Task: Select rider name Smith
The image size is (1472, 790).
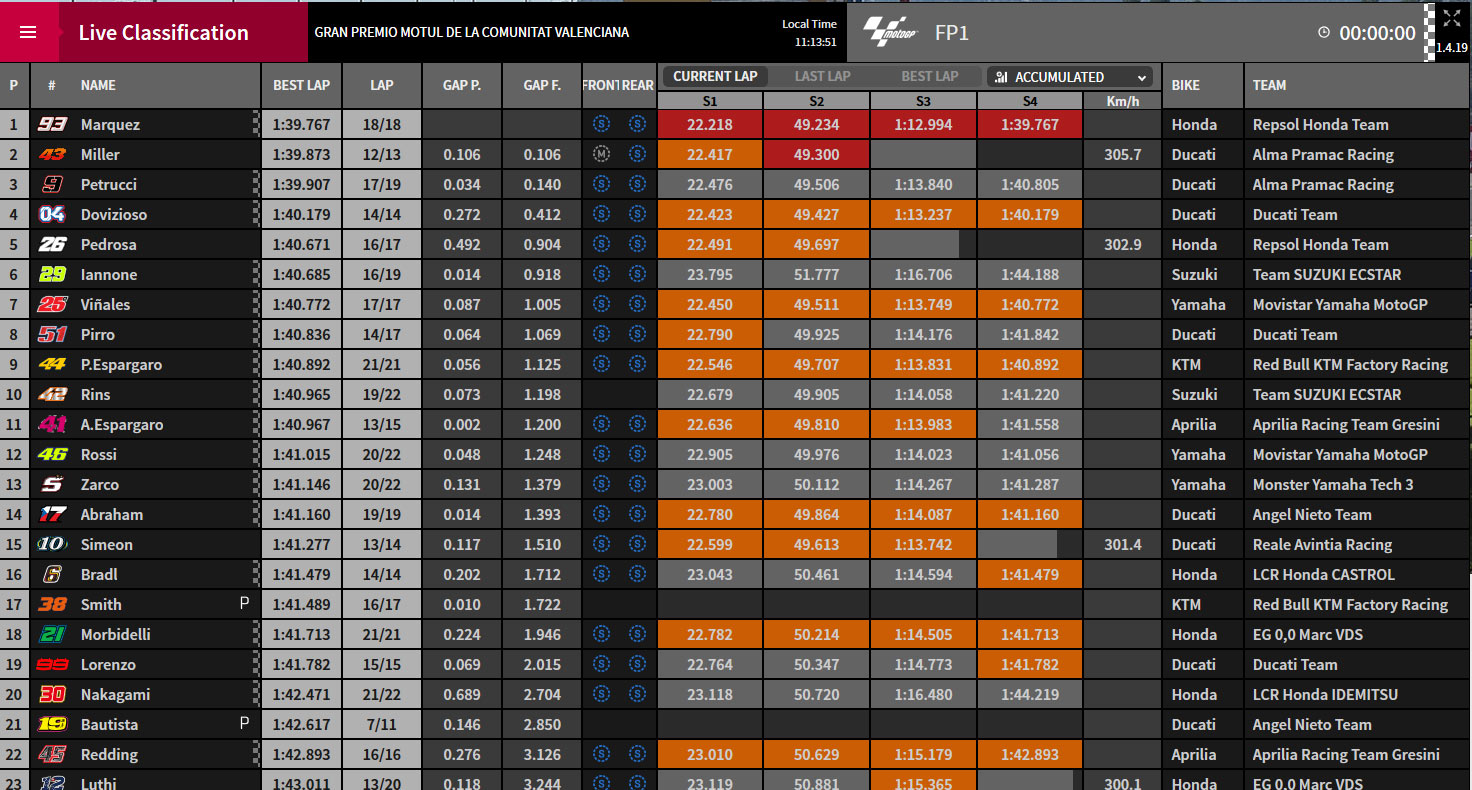Action: pos(101,604)
